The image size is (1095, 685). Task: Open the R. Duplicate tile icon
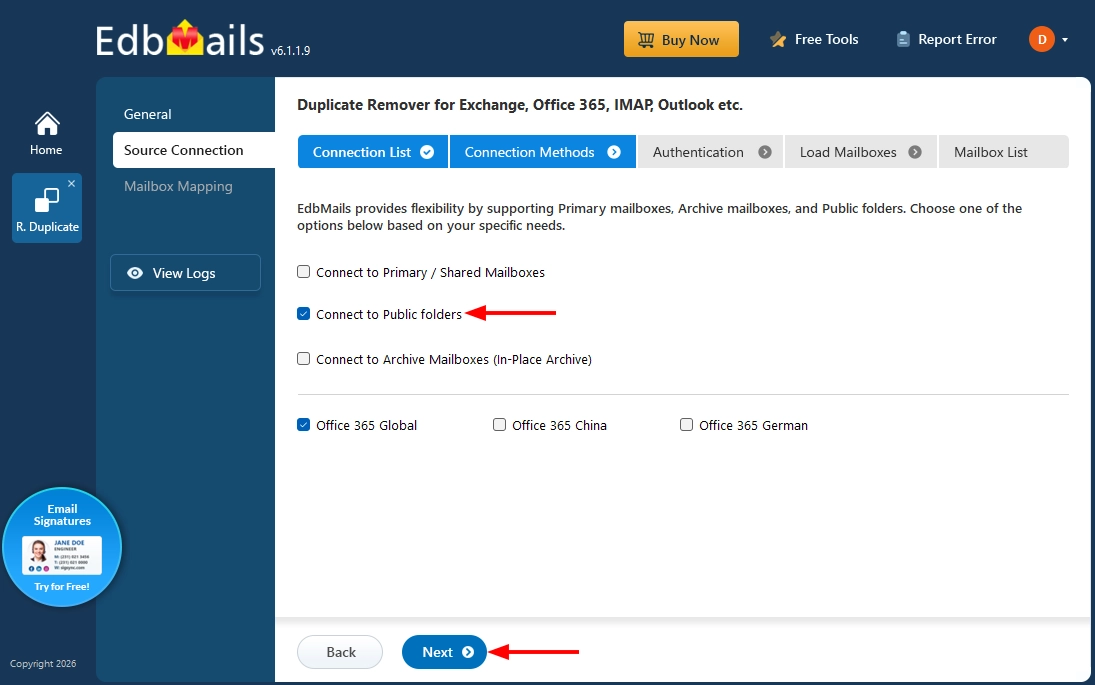point(47,200)
